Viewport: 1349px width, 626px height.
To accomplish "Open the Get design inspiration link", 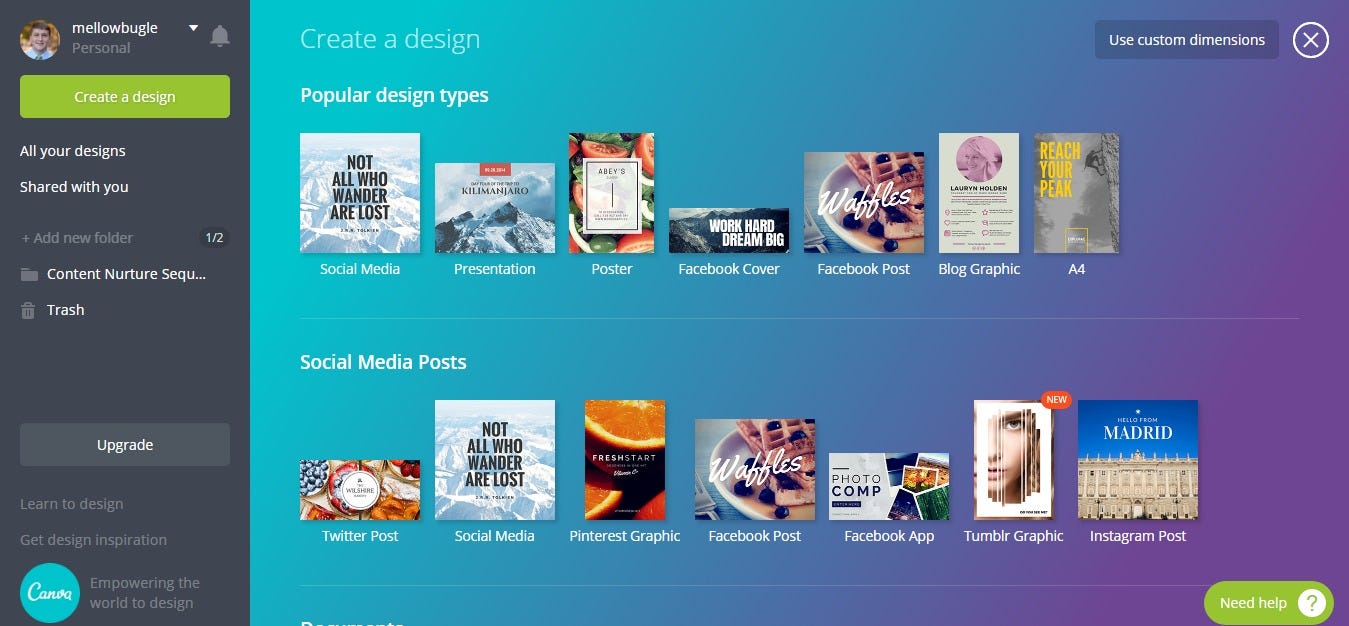I will point(94,540).
